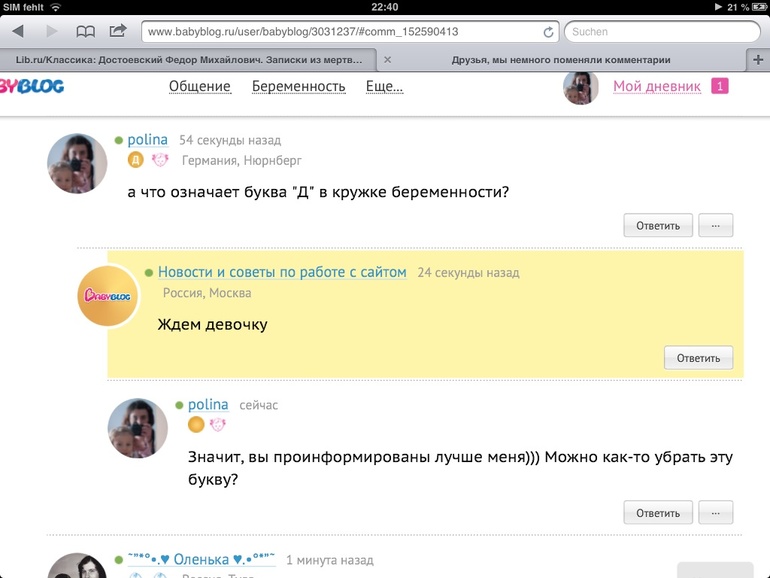770x578 pixels.
Task: Open polina profile link, 54 секунды назад
Action: tap(147, 140)
